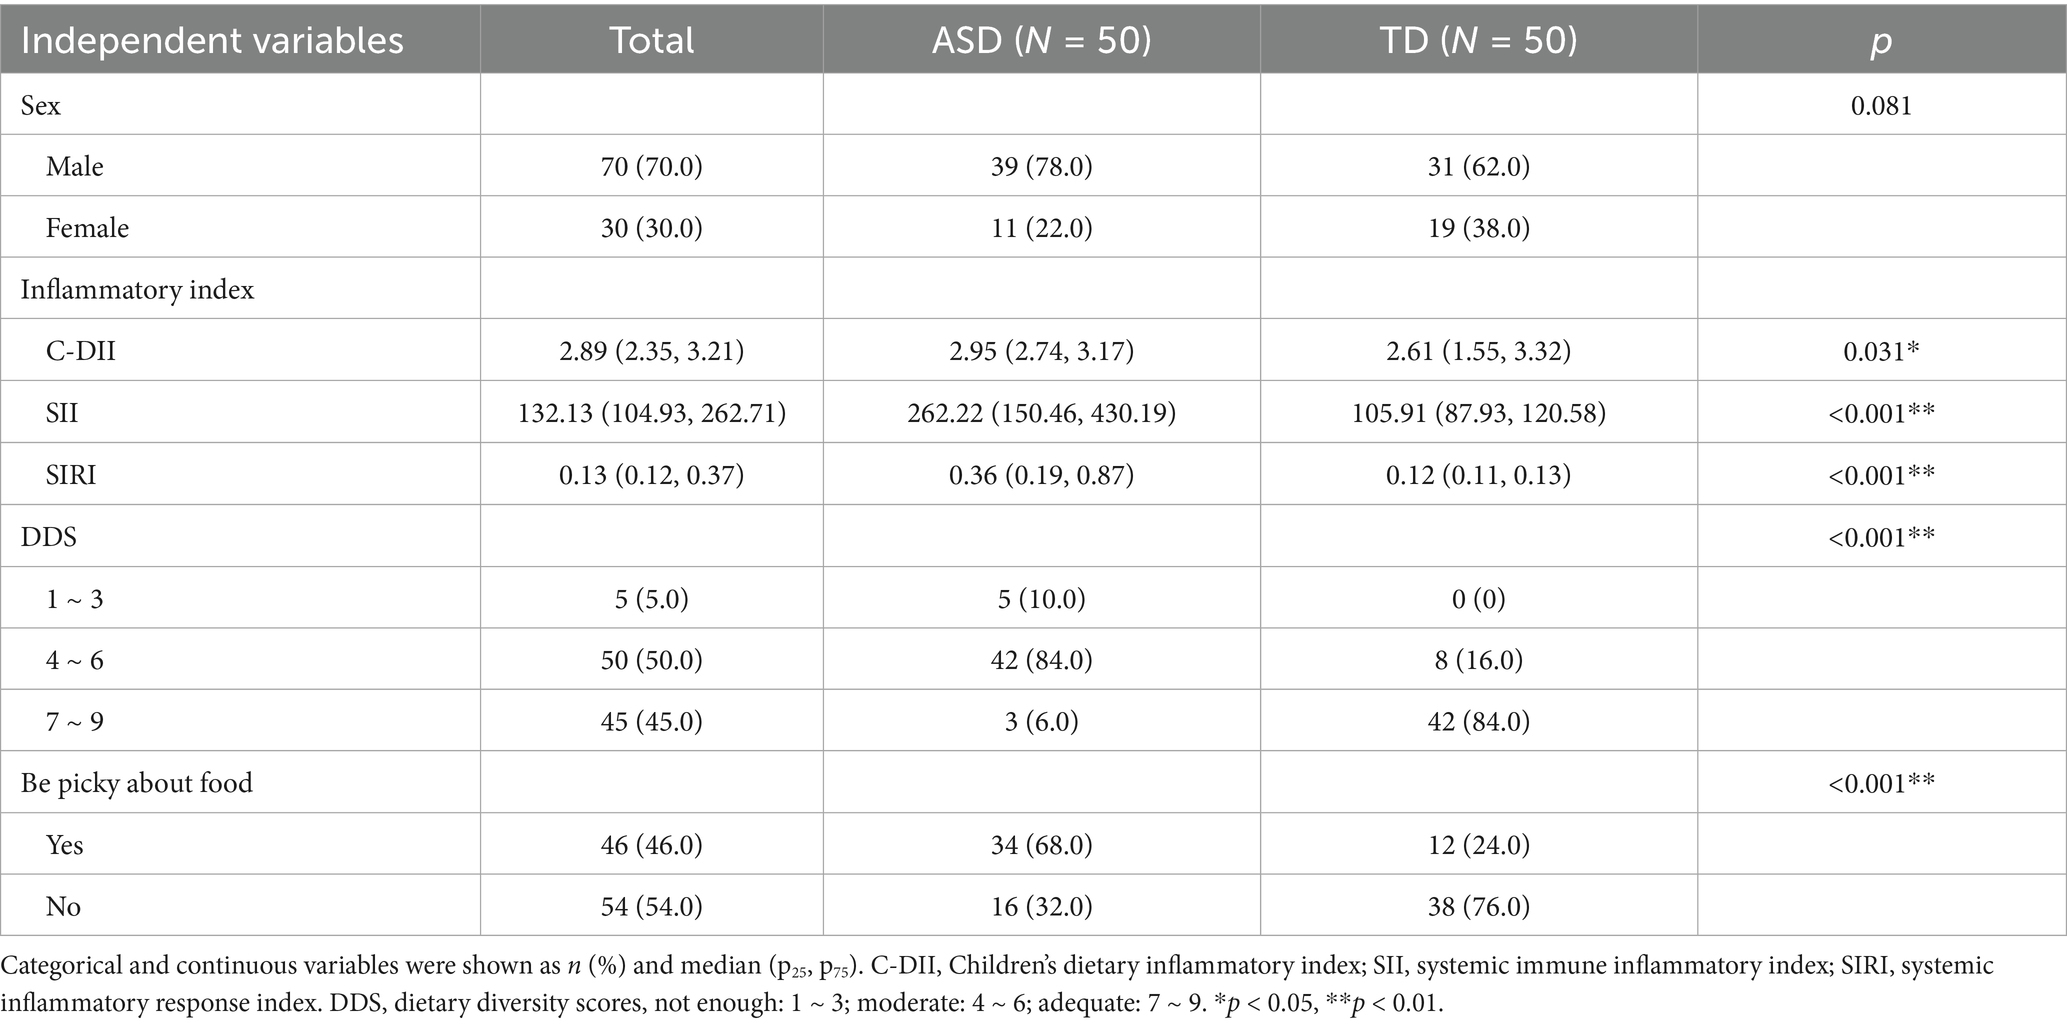The image size is (2067, 1027).
Task: Click the 'Female' row label
Action: pyautogui.click(x=87, y=228)
